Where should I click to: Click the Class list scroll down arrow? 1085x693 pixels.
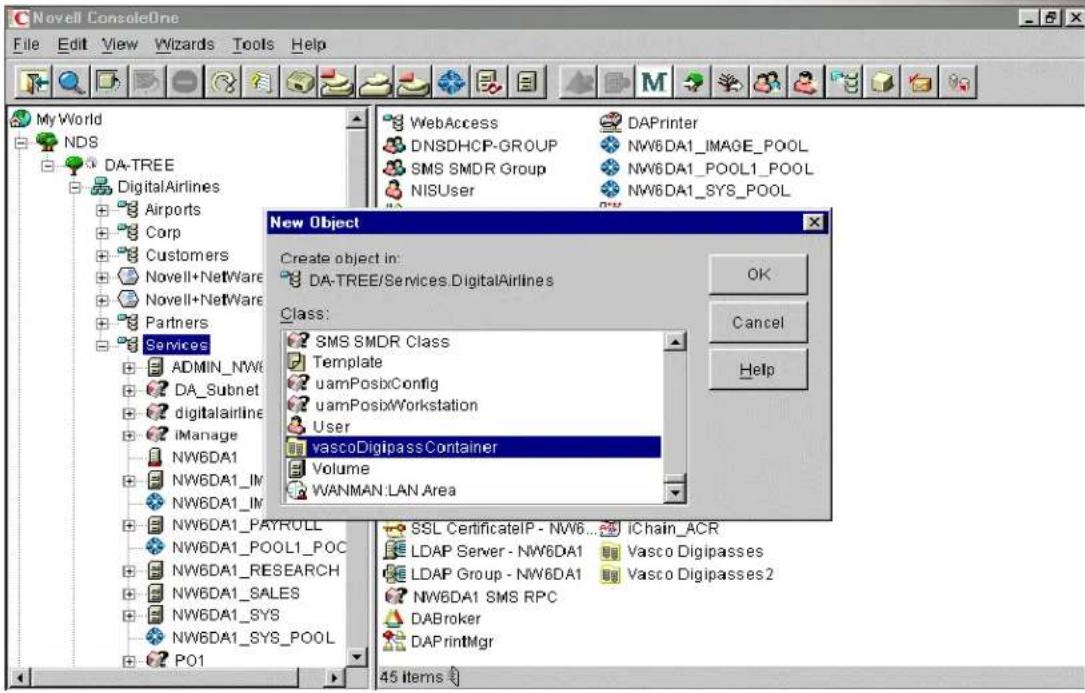674,492
